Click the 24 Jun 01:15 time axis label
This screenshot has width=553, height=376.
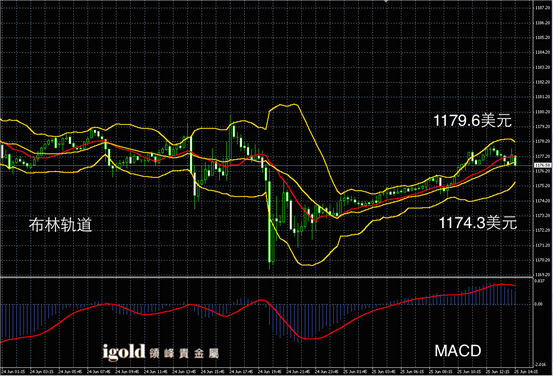12,372
